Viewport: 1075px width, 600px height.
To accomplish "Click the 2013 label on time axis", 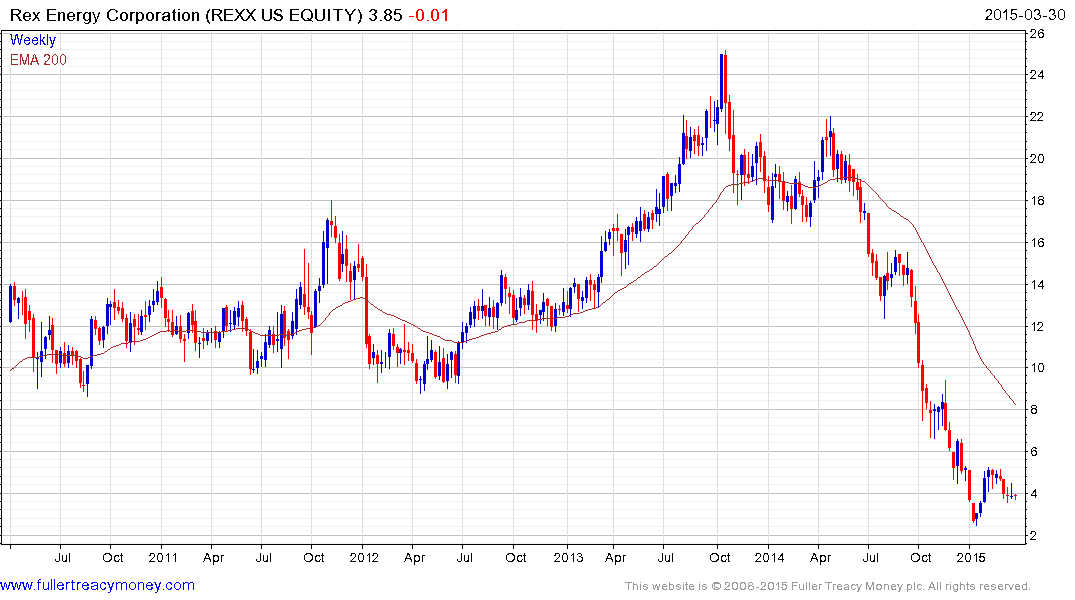I will 568,556.
